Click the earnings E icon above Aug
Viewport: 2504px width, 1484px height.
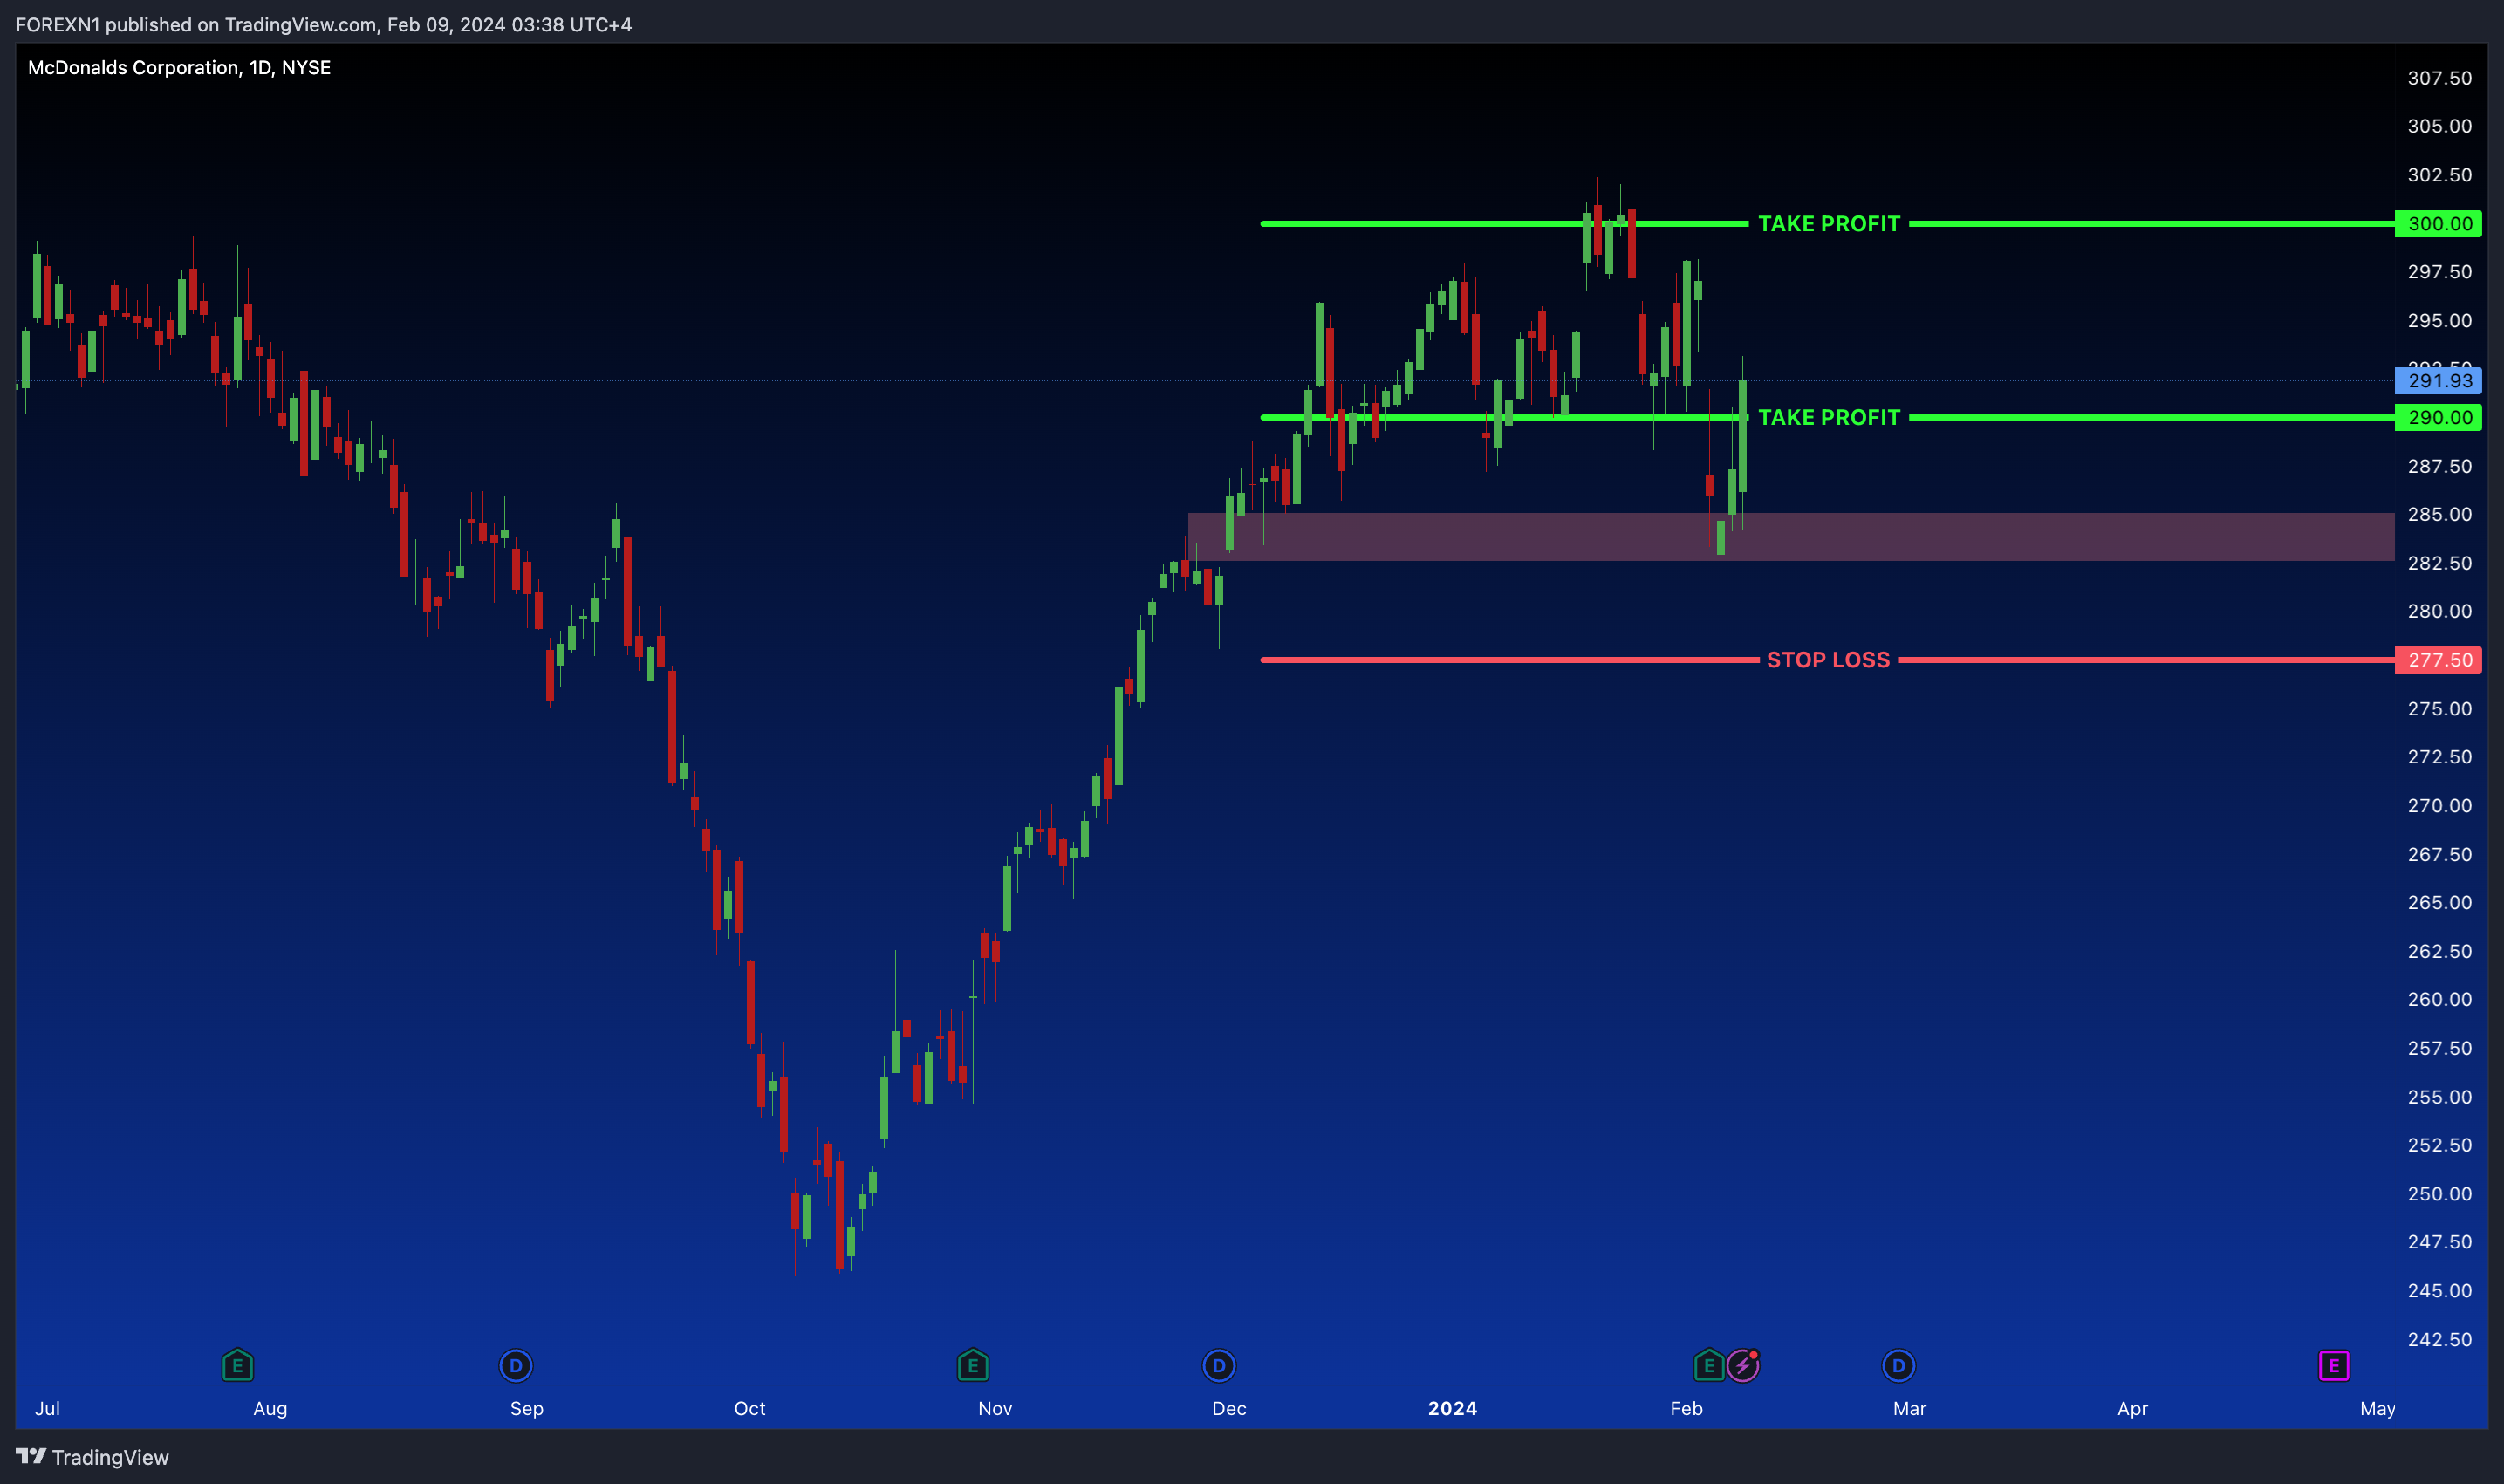(x=237, y=1365)
